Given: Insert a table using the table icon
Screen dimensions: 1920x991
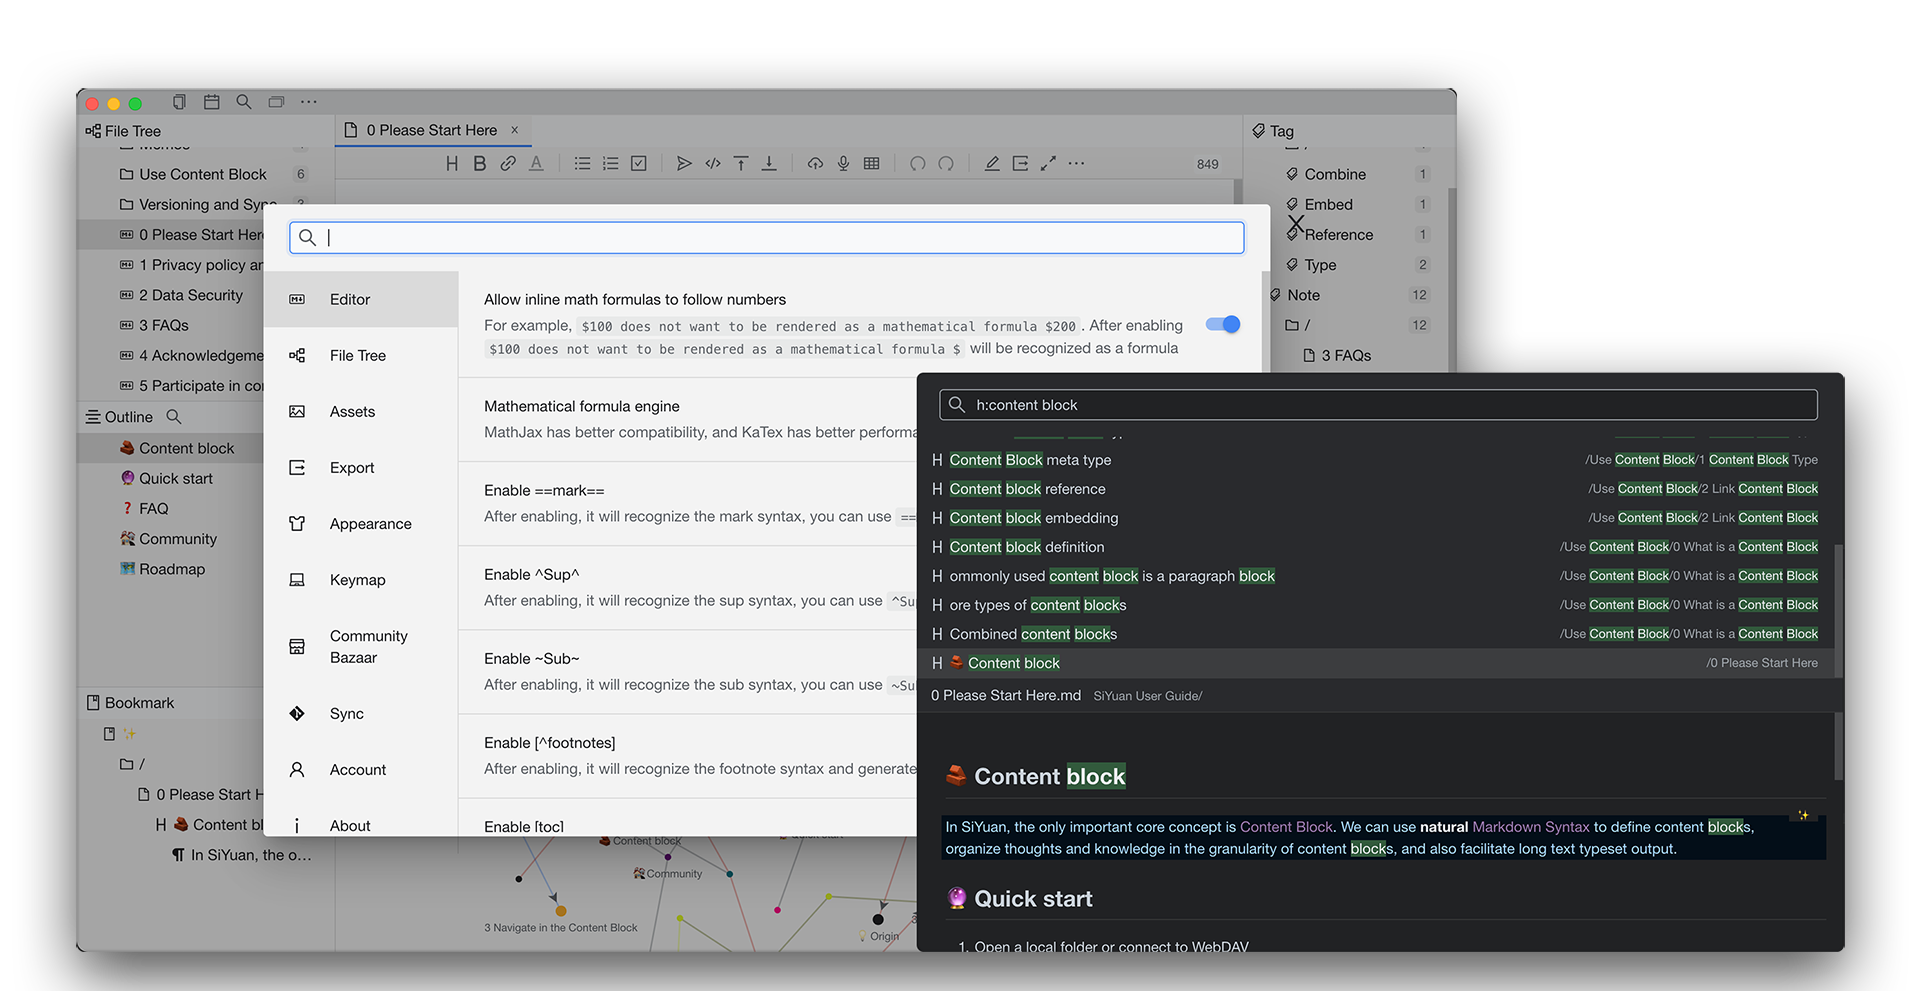Looking at the screenshot, I should tap(872, 164).
